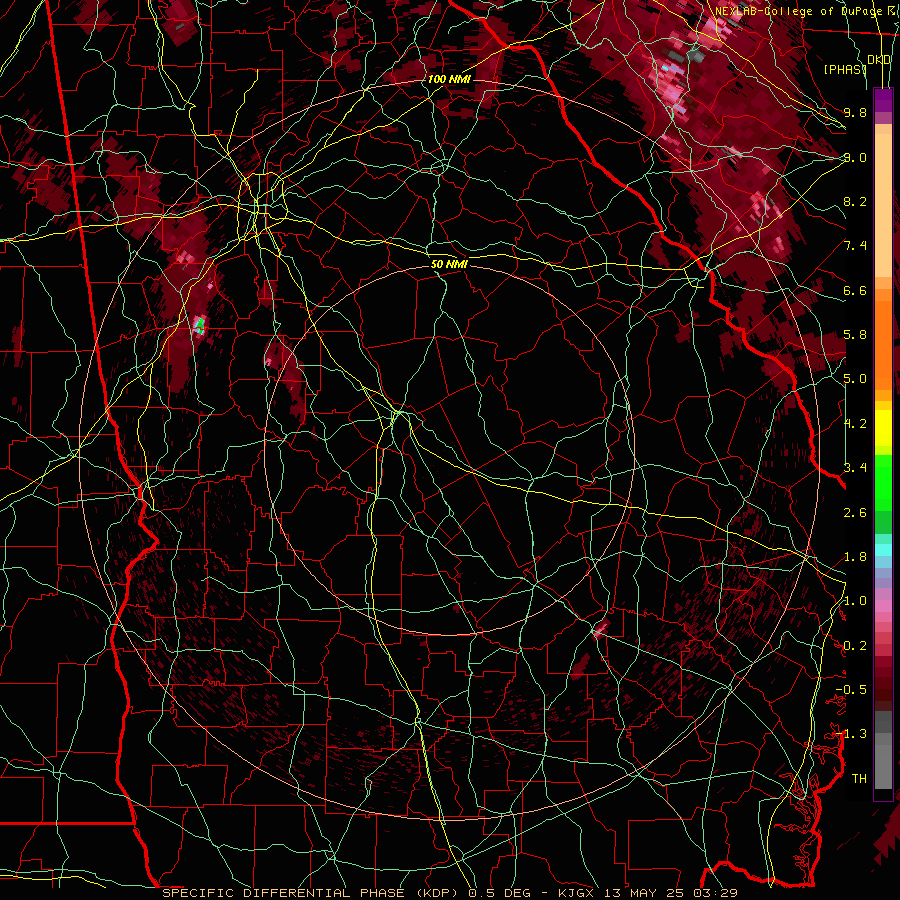The width and height of the screenshot is (900, 900).
Task: Click the dark orange band of the color scale
Action: point(883,346)
